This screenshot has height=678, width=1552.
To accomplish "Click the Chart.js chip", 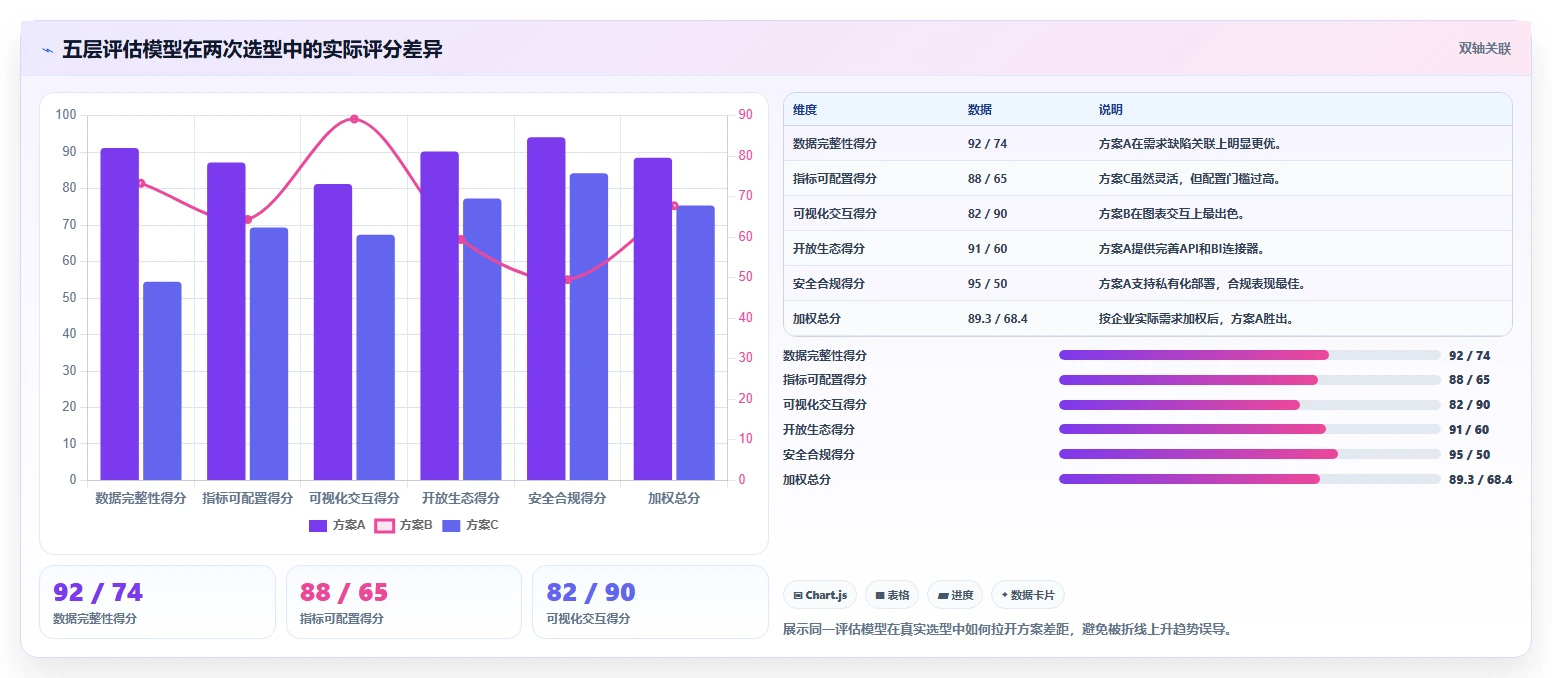I will point(820,595).
